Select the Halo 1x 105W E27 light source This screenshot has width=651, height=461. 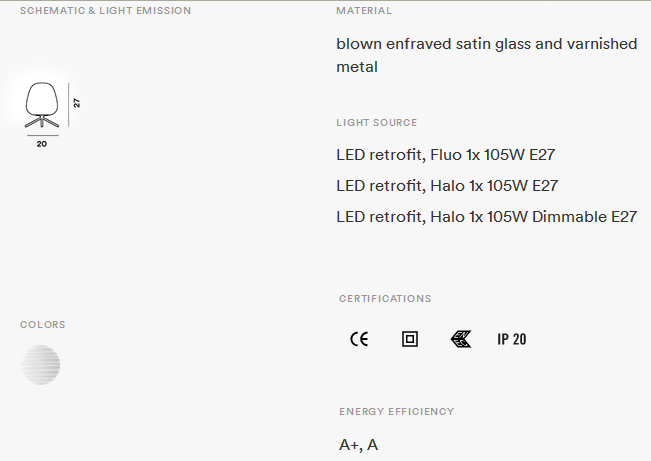pyautogui.click(x=447, y=186)
